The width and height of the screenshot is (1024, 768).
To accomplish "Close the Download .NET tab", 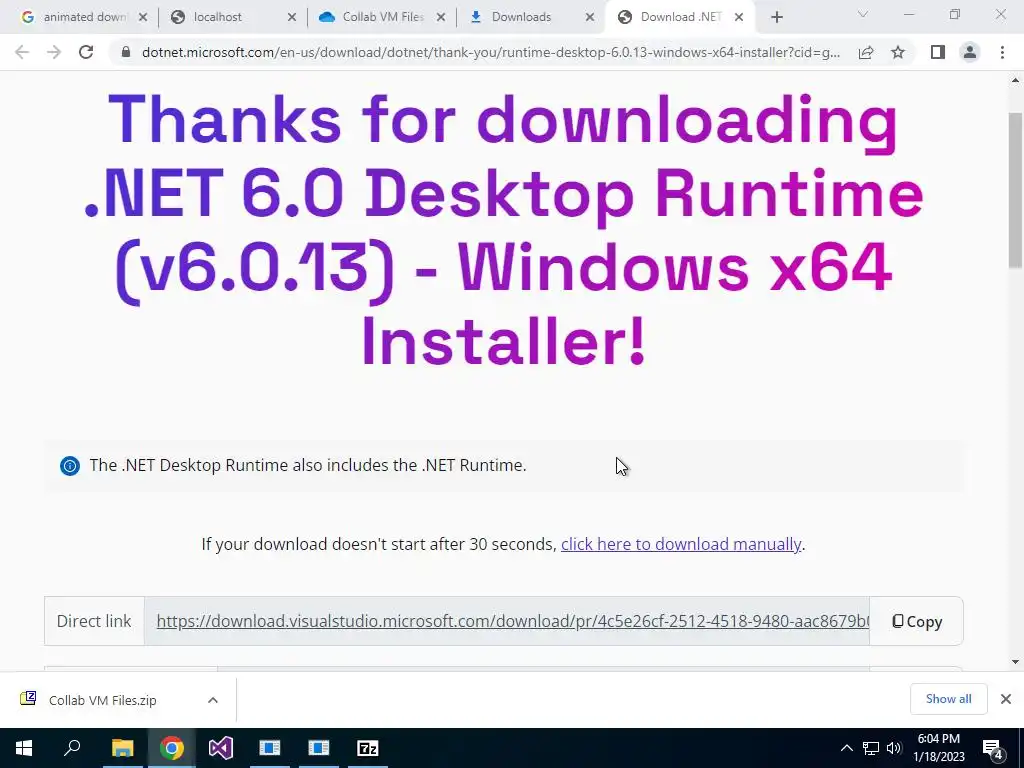I will (x=739, y=18).
